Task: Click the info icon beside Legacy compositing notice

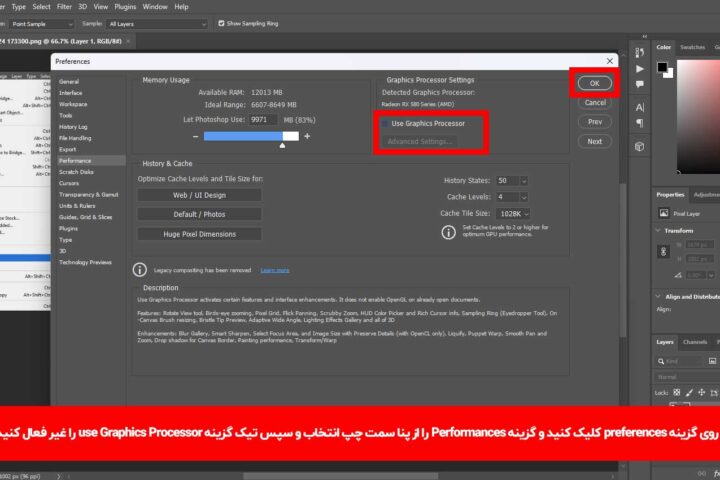Action: click(140, 270)
